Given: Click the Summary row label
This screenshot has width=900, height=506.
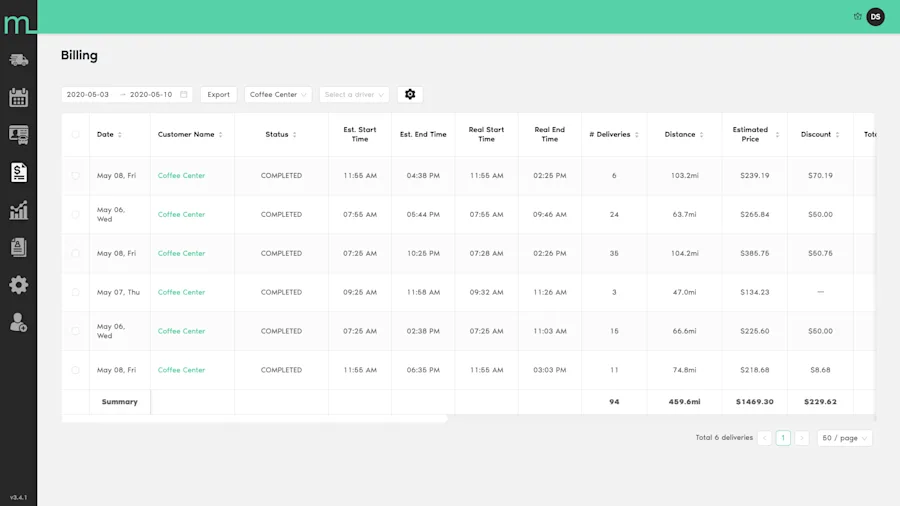Looking at the screenshot, I should (119, 402).
